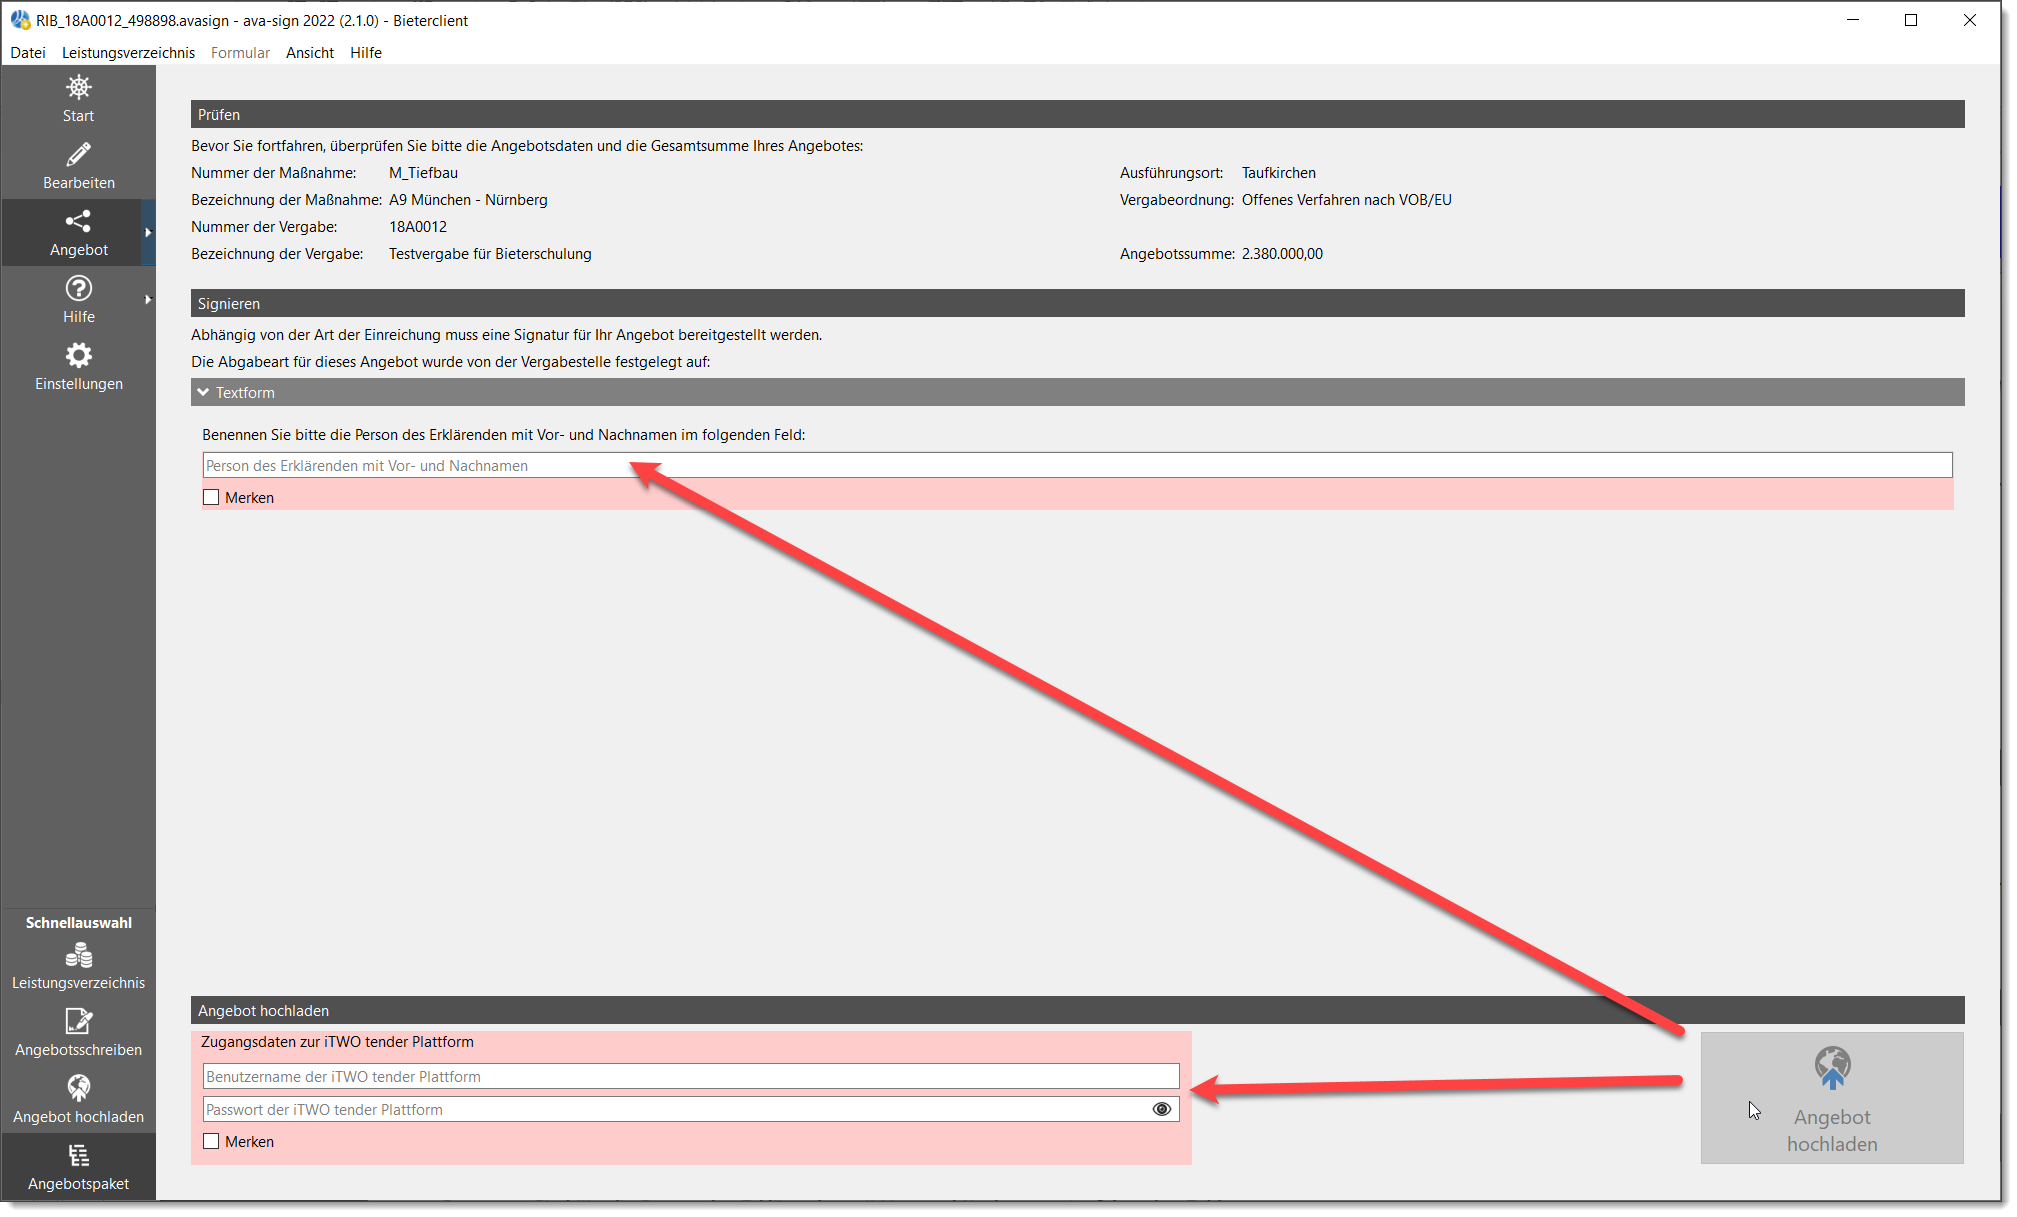Enable Merken checkbox for iTWO credentials

[x=211, y=1141]
